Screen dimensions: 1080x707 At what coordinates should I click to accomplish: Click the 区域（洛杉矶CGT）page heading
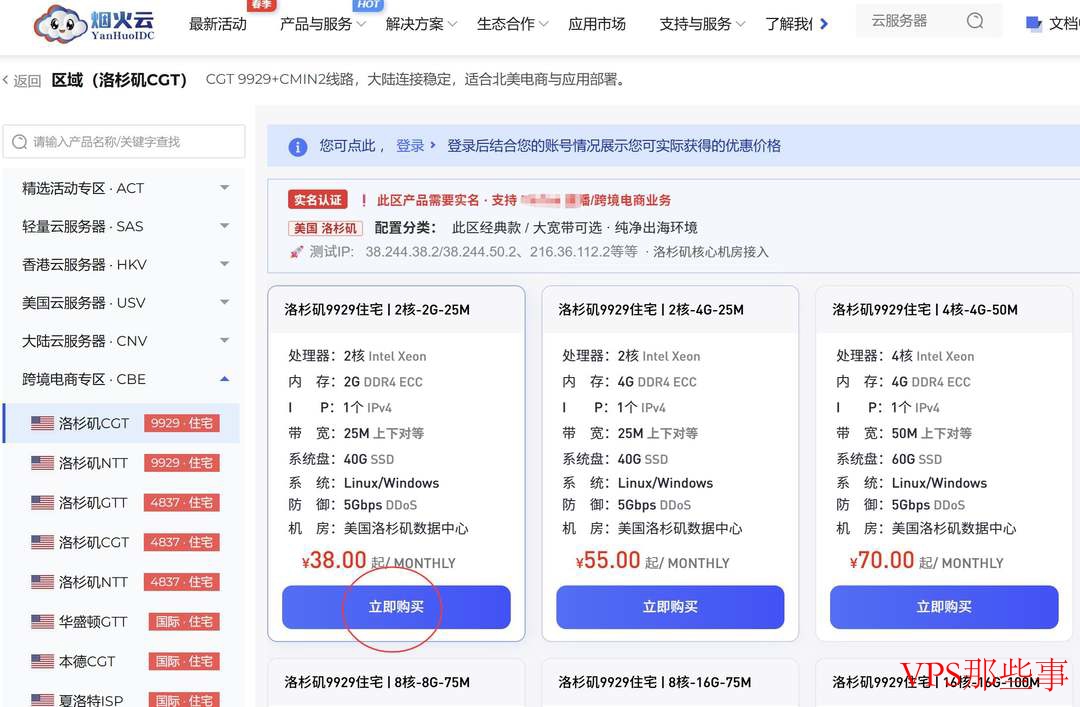click(x=119, y=81)
